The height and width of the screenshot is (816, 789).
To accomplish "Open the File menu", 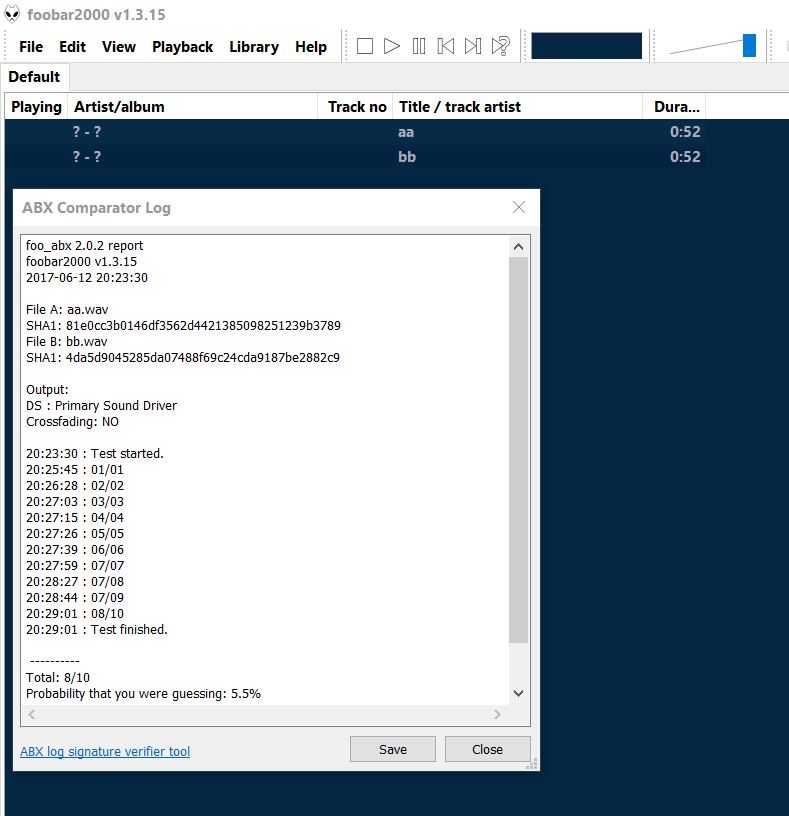I will pos(31,47).
